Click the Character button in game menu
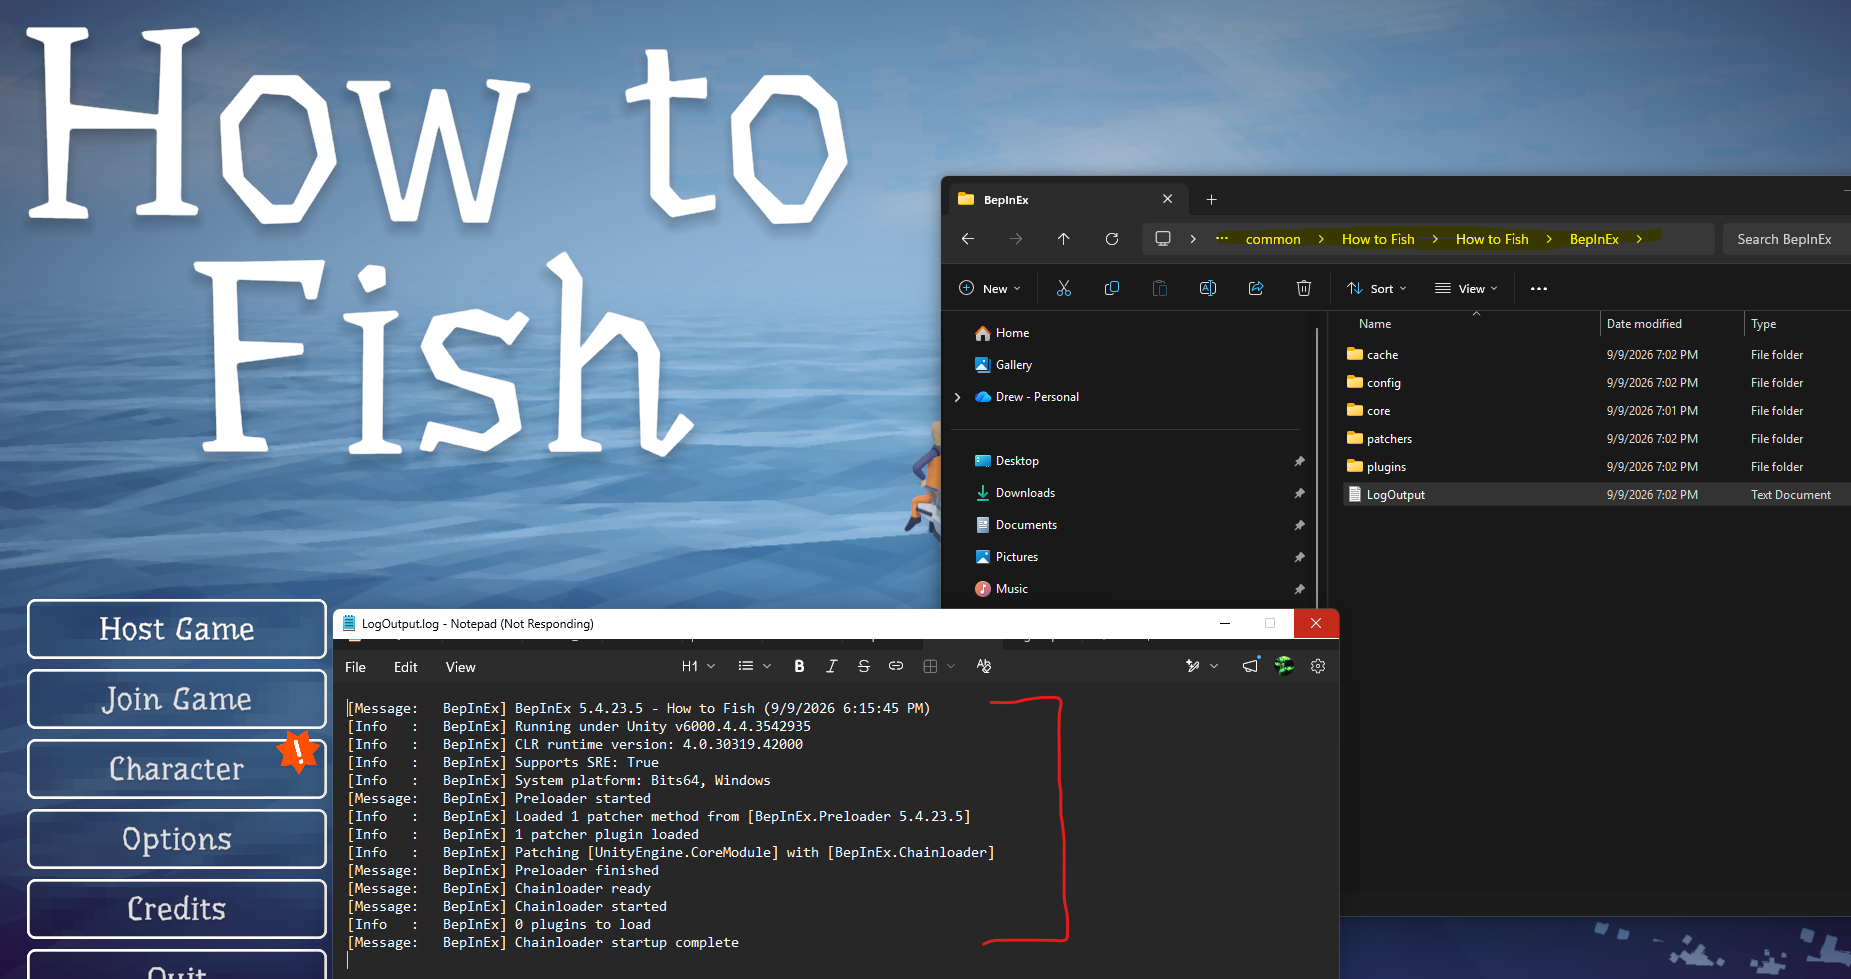Viewport: 1851px width, 979px height. tap(177, 769)
